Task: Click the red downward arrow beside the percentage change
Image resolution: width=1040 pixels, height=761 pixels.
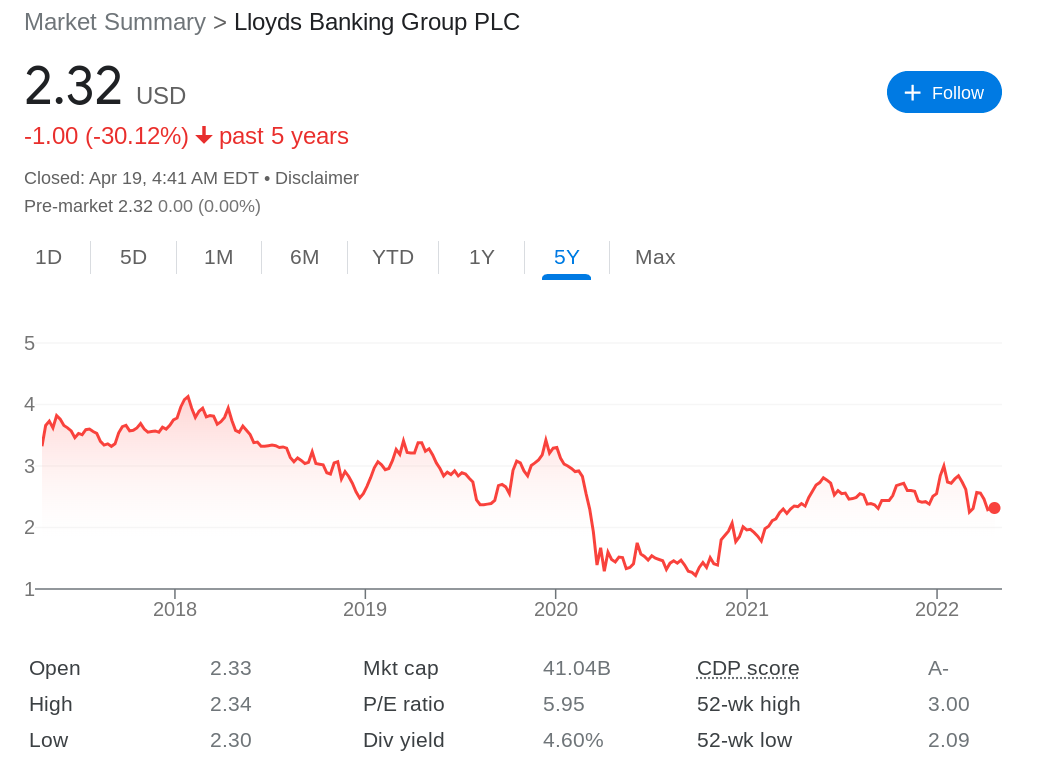Action: click(x=204, y=136)
